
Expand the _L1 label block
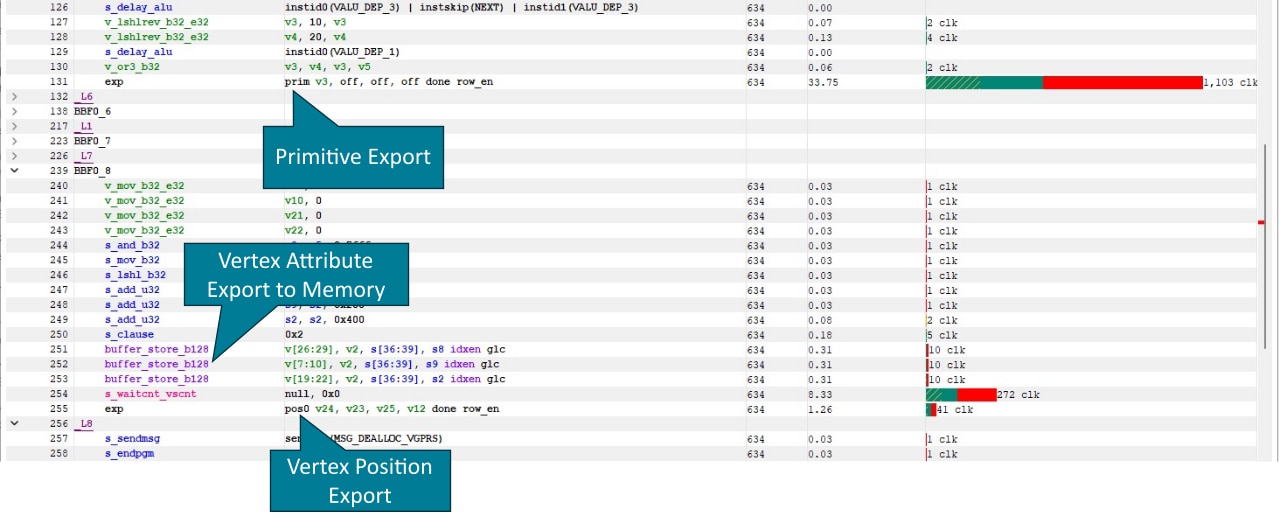(x=14, y=127)
